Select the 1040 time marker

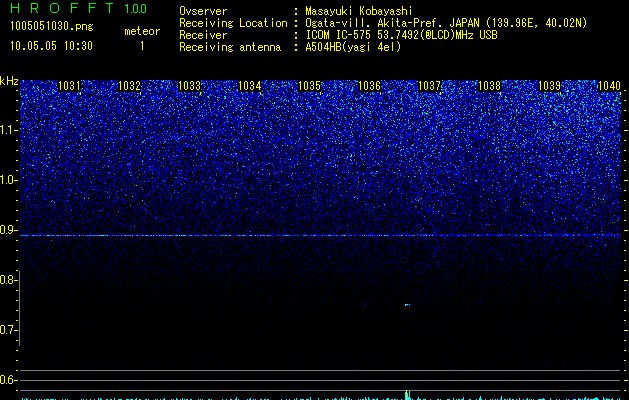pyautogui.click(x=609, y=86)
